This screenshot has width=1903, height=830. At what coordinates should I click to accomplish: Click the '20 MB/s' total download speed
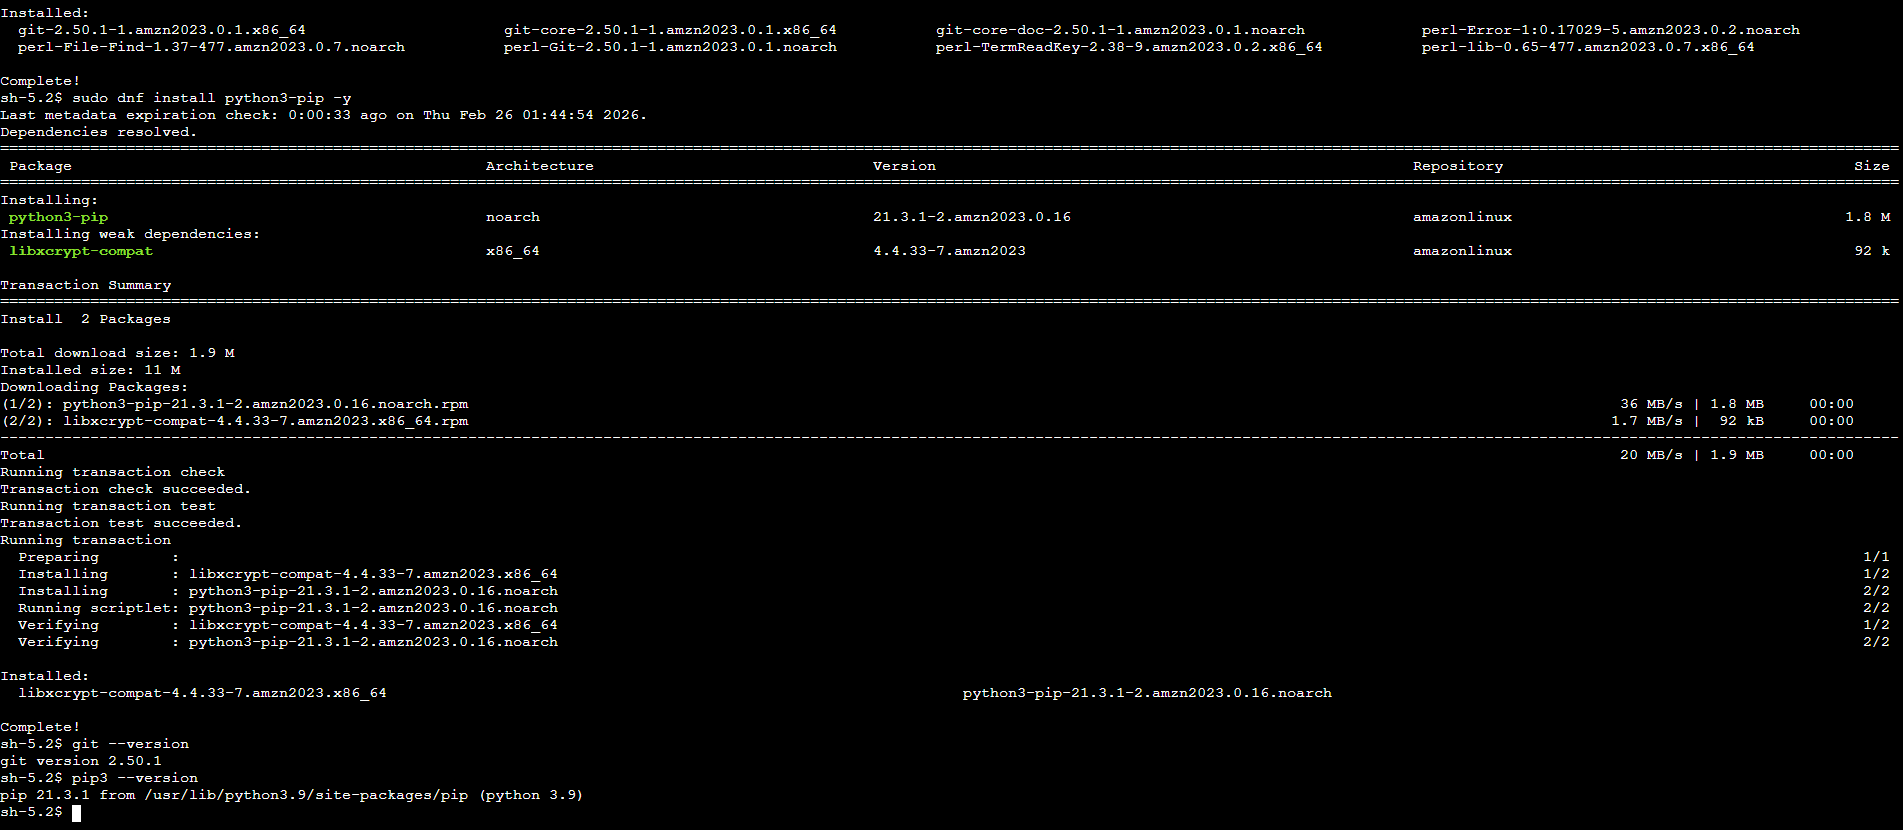pyautogui.click(x=1651, y=455)
